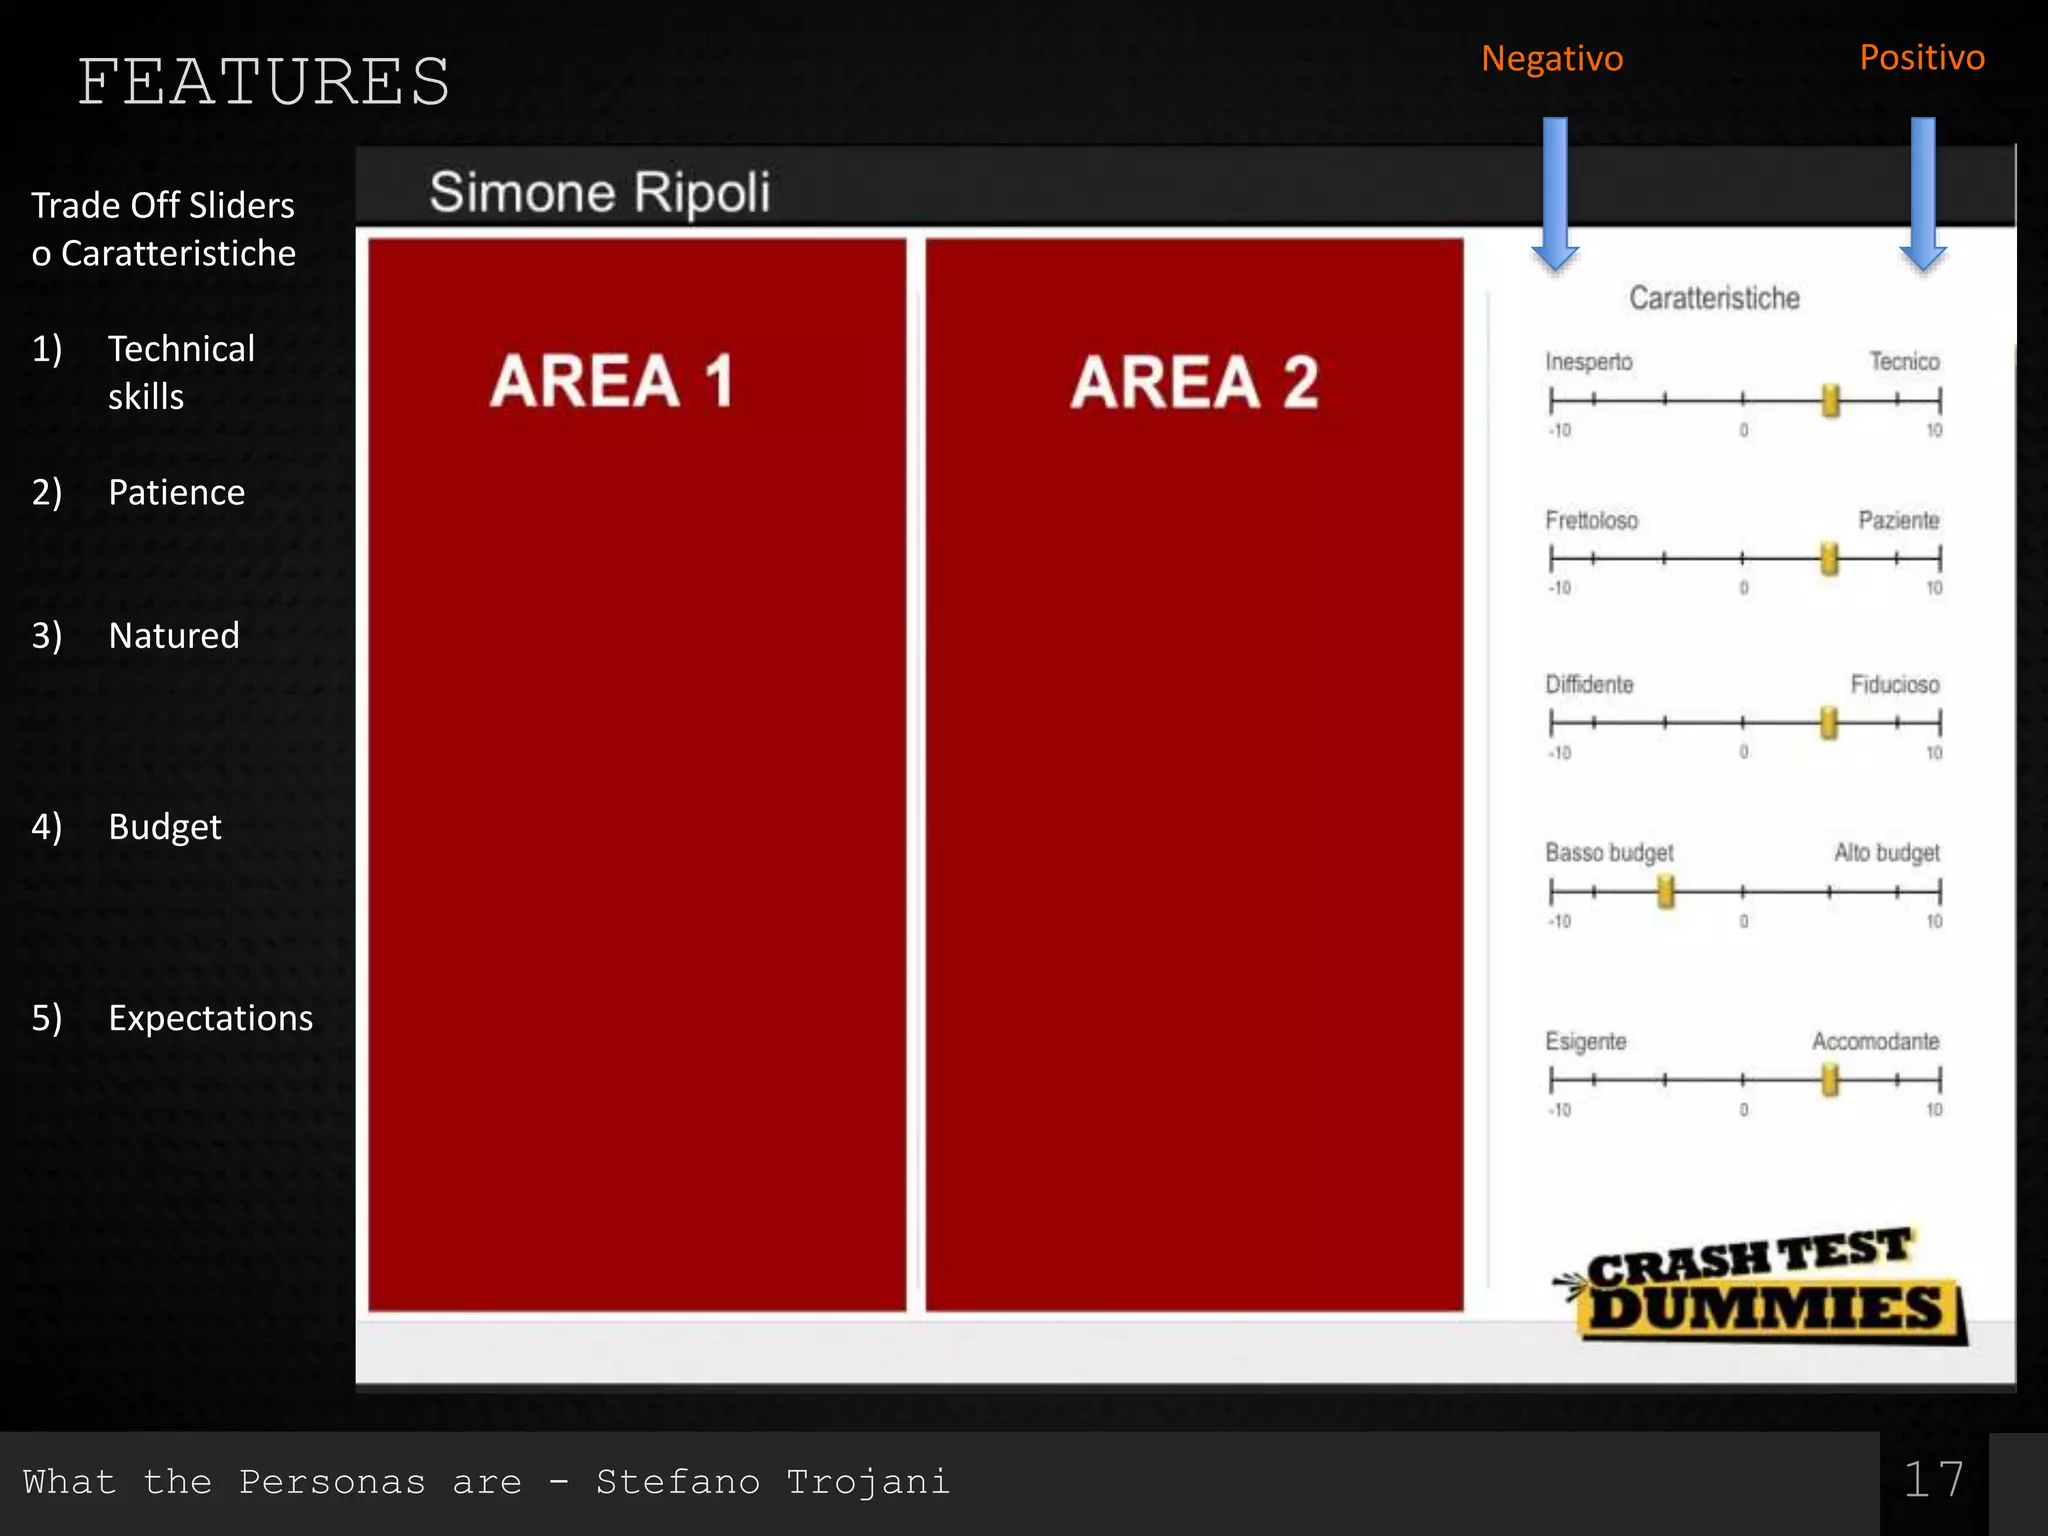
Task: Click the Accomodante label
Action: pos(1875,1041)
